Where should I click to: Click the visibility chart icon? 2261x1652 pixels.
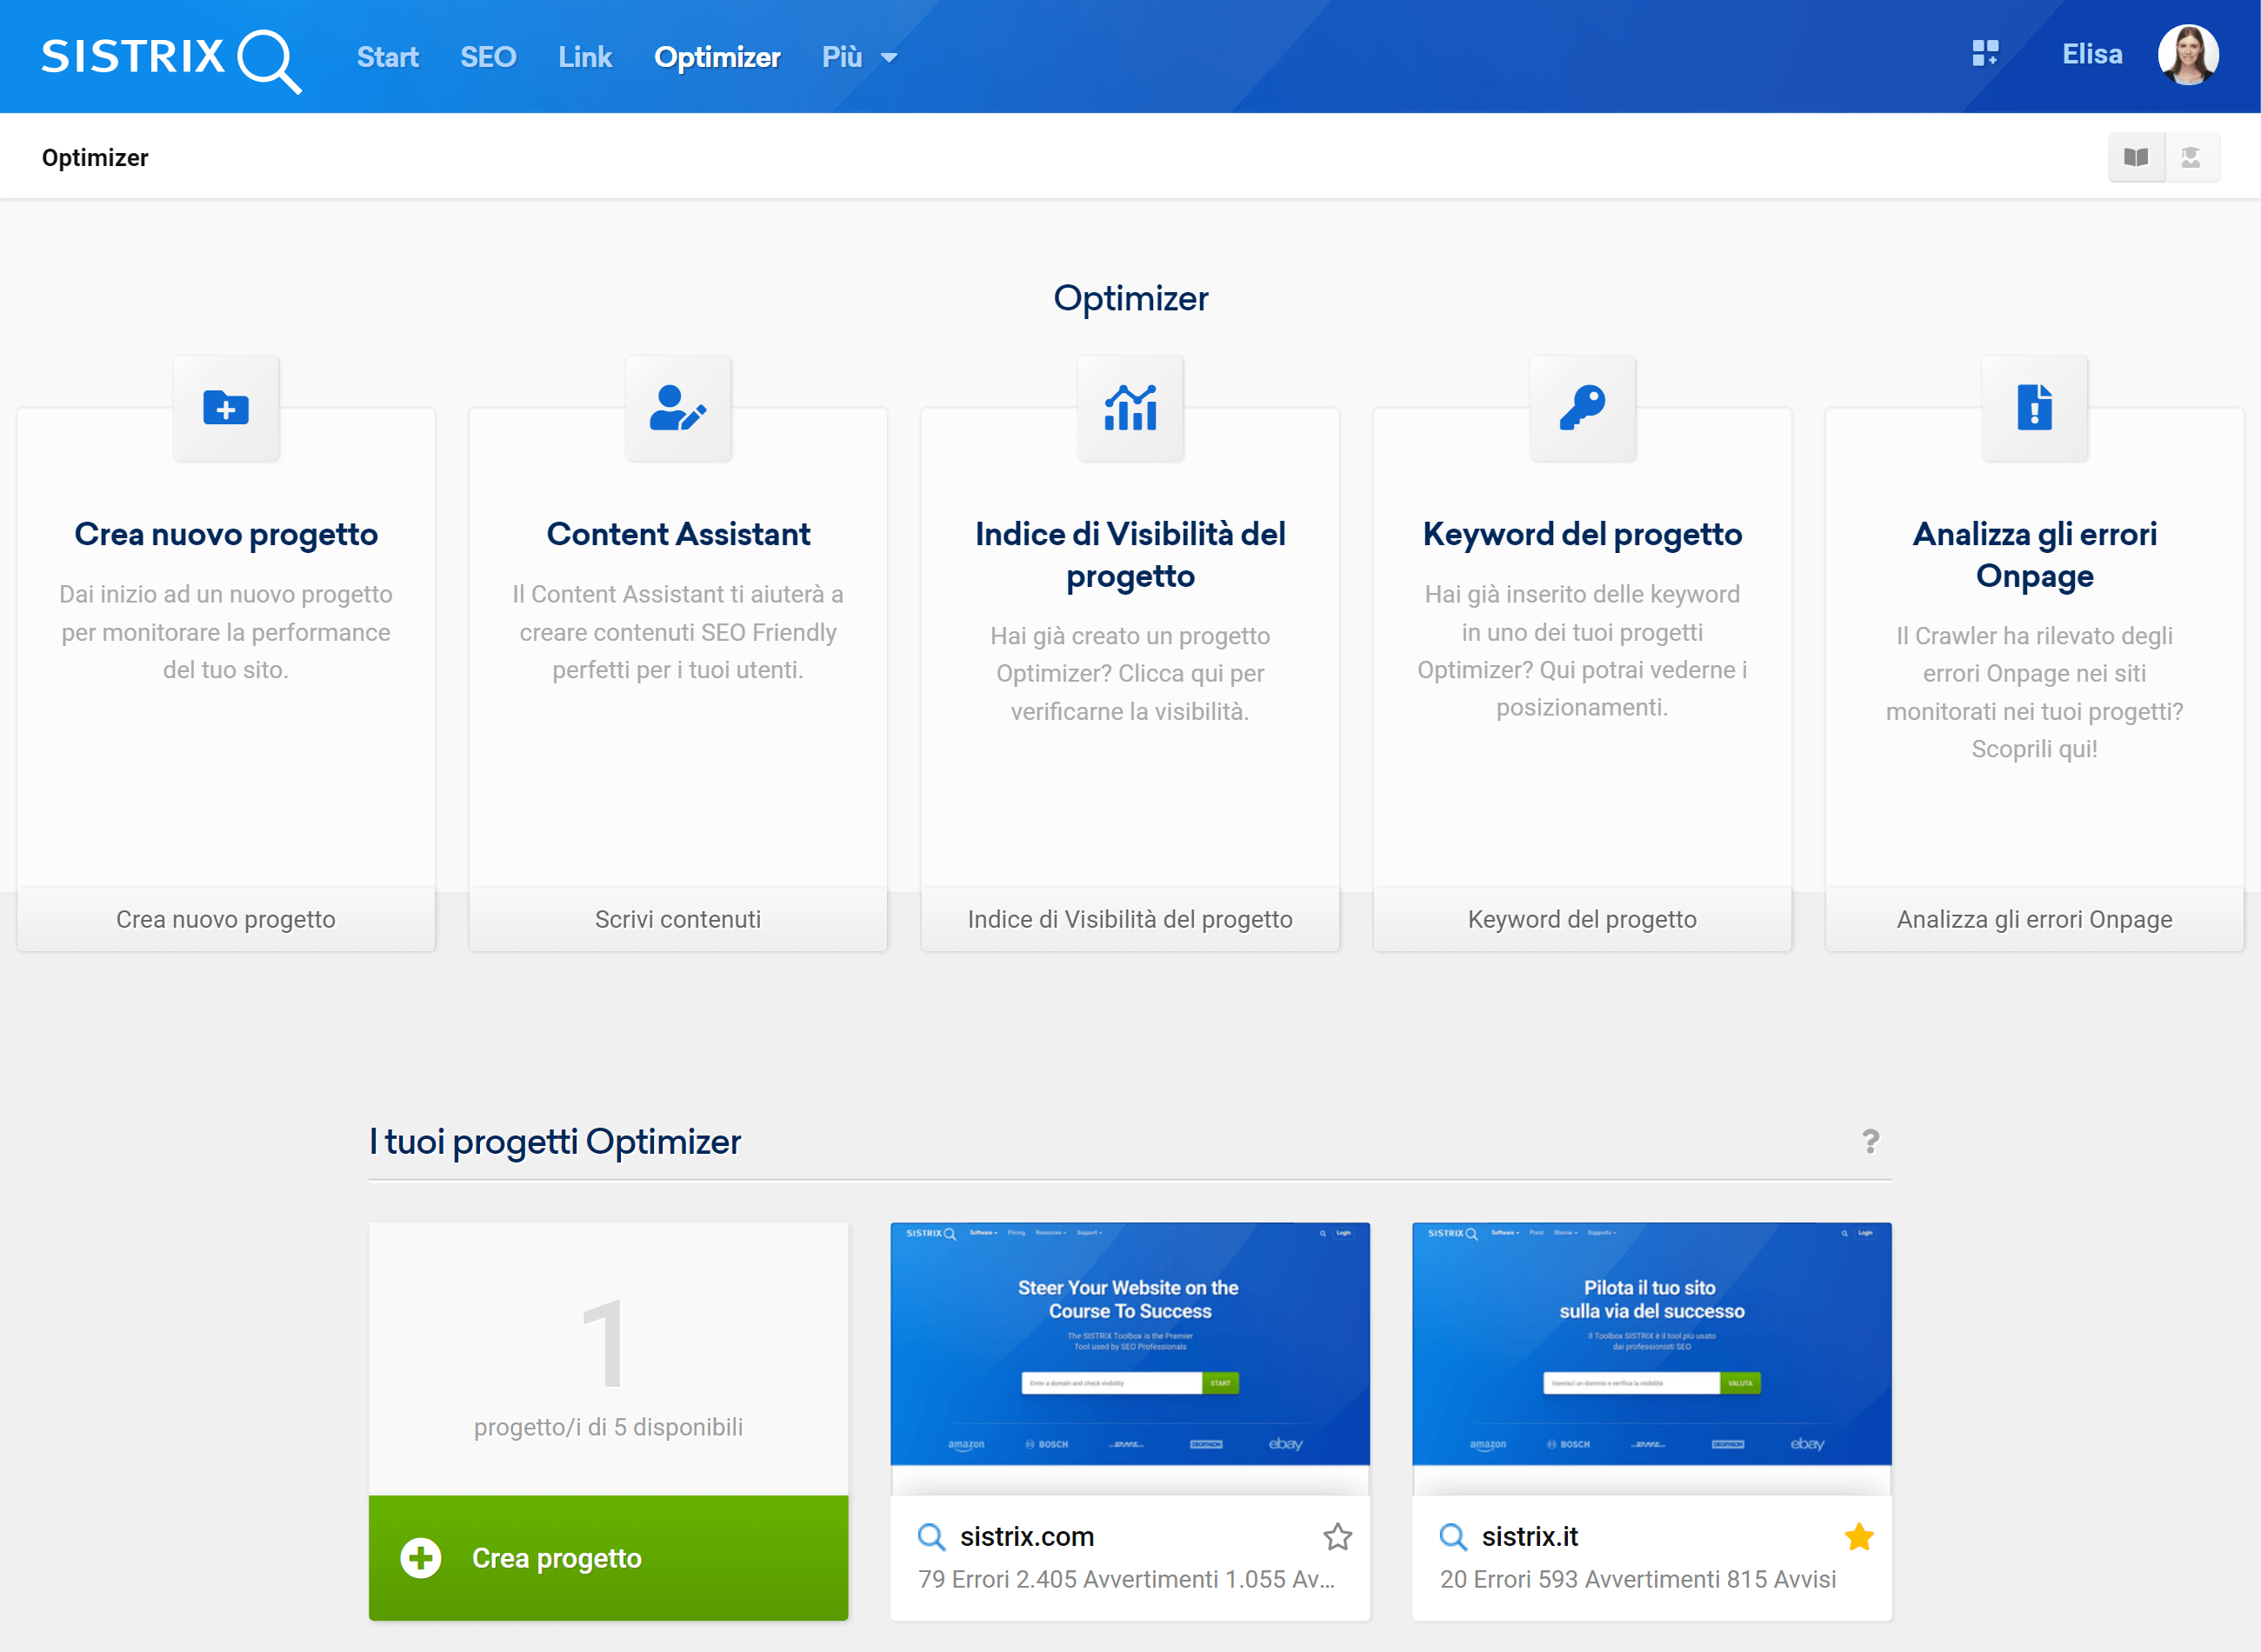1130,408
